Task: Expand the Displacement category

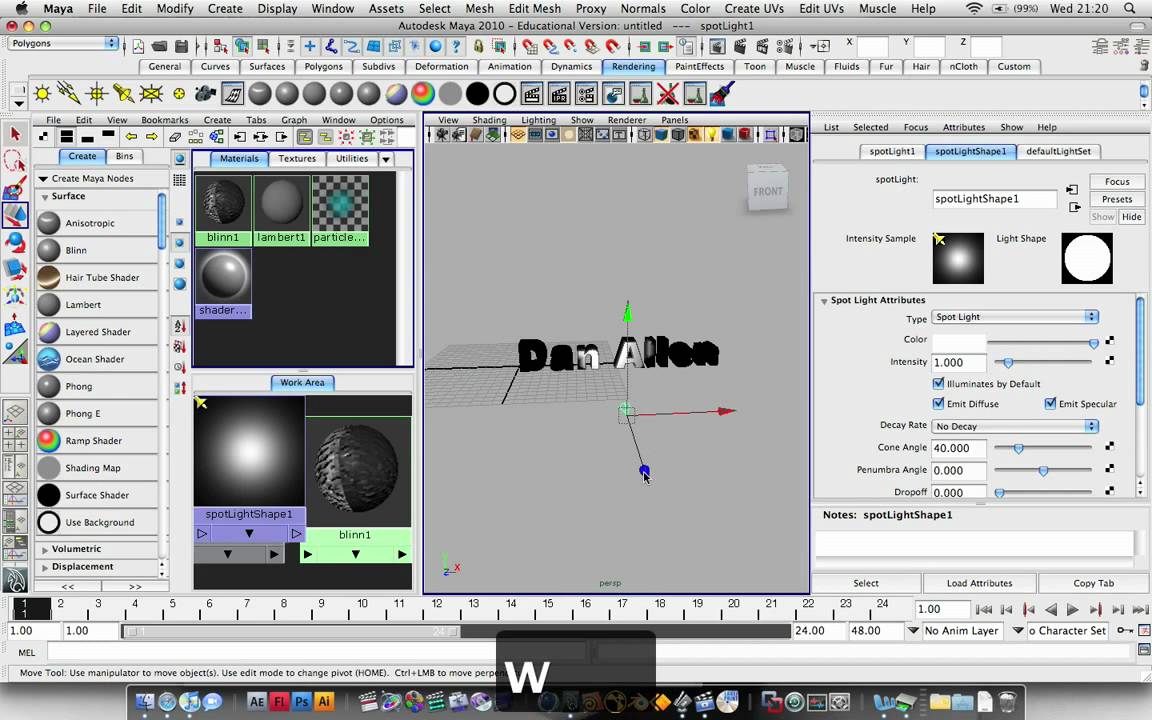Action: 45,567
